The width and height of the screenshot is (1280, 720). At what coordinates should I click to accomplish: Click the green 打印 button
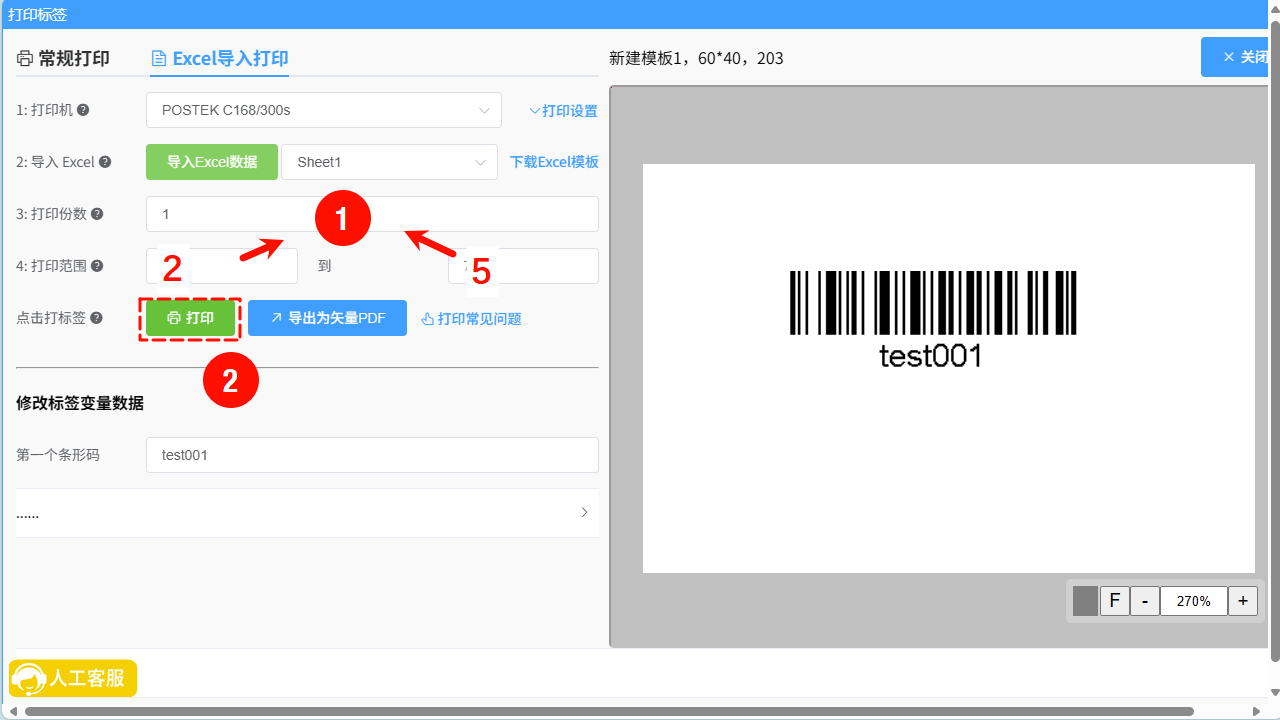pos(190,318)
